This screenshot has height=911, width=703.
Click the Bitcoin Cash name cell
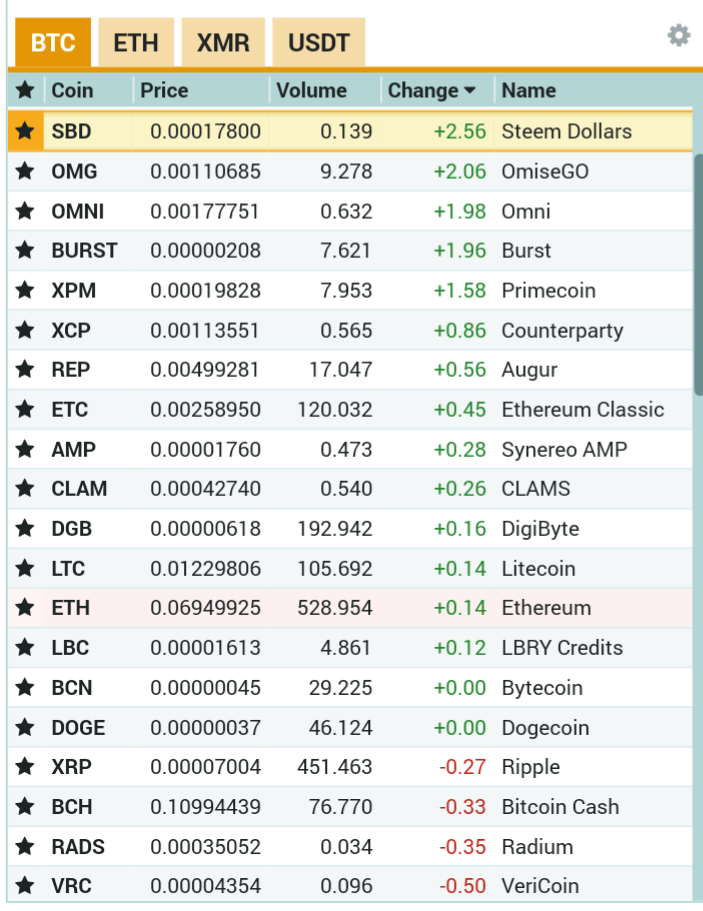coord(561,806)
